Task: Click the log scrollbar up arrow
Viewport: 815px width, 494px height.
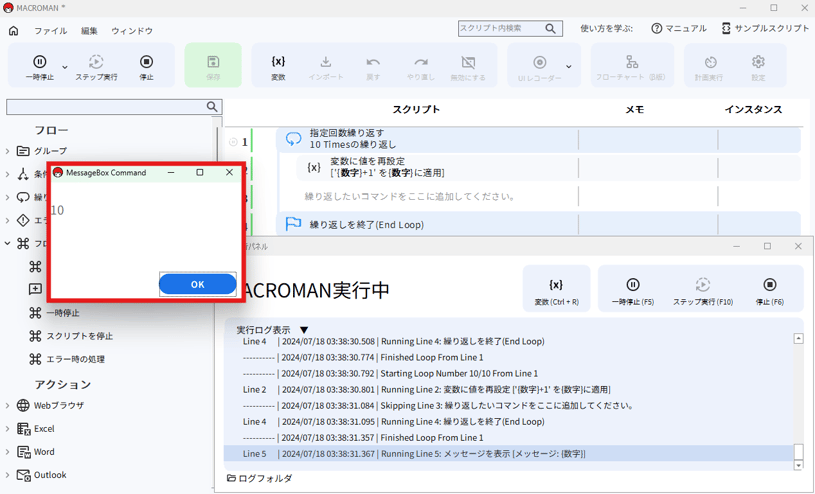Action: click(x=798, y=339)
